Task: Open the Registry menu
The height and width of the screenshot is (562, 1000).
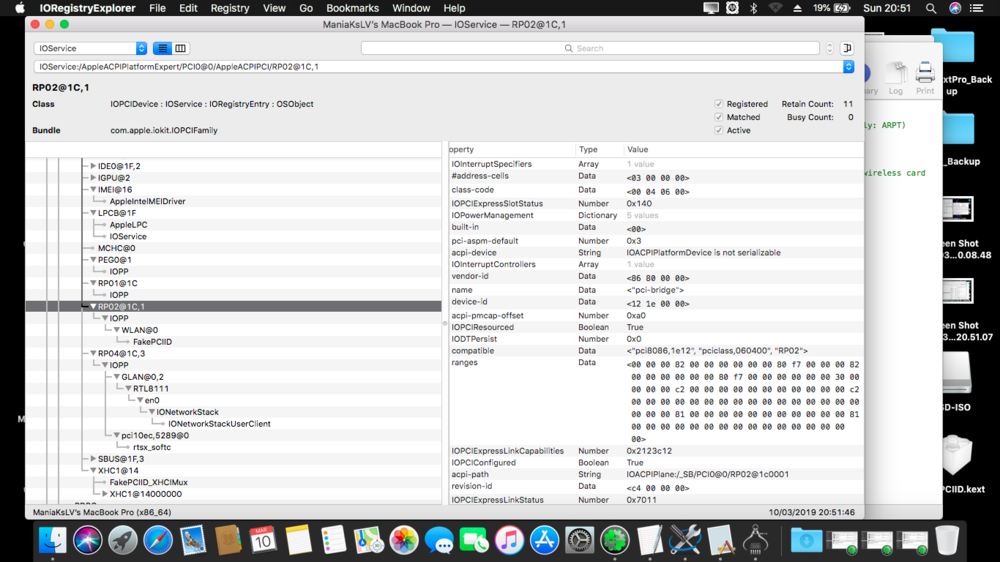Action: point(230,8)
